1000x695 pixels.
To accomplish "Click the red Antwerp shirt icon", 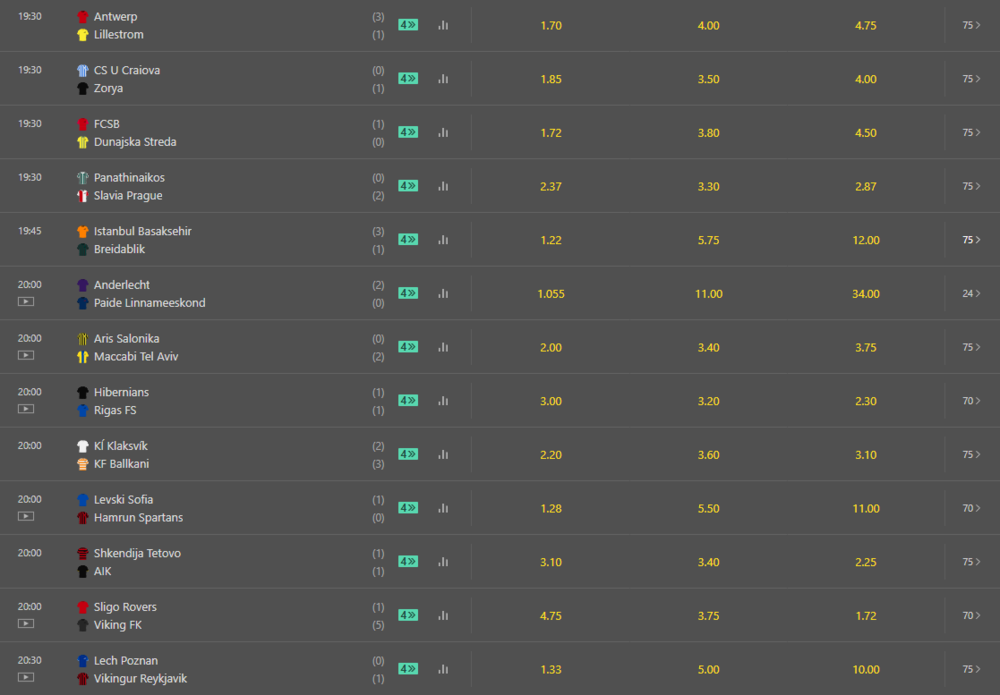I will pyautogui.click(x=83, y=17).
